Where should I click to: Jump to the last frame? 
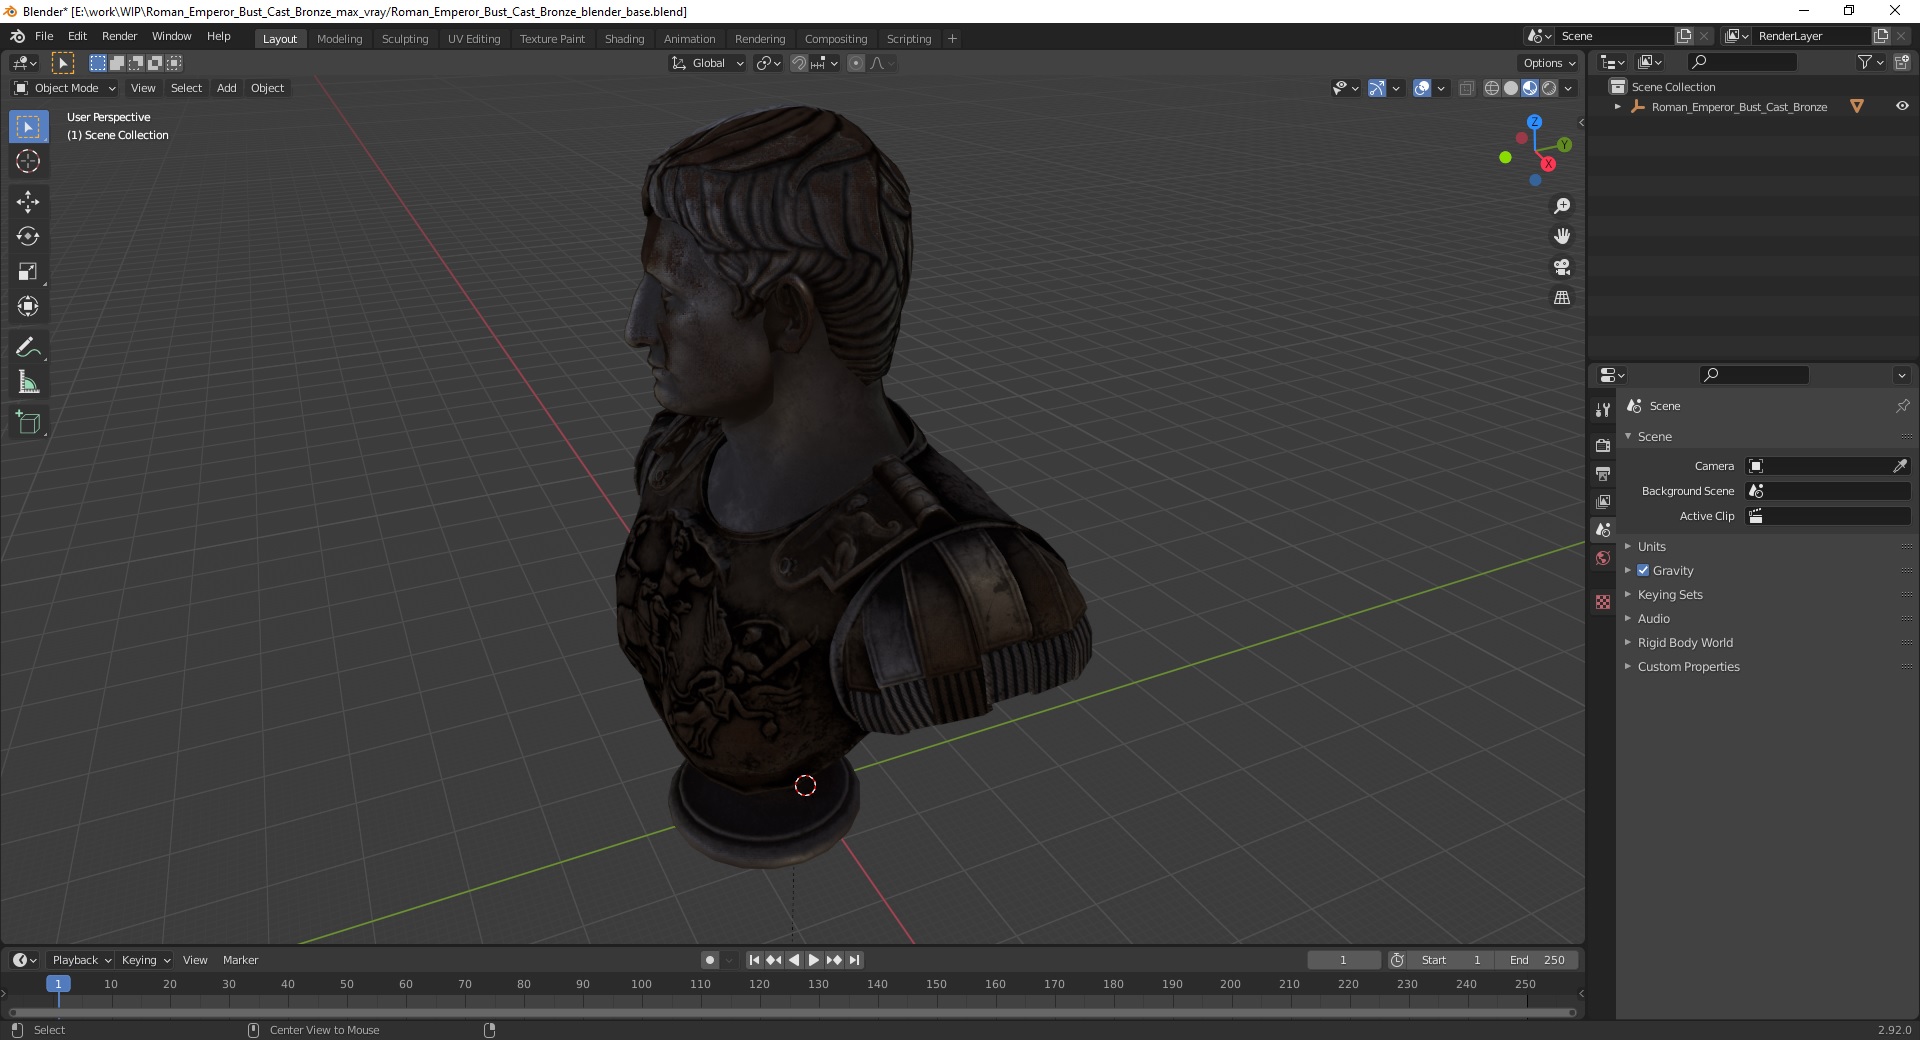pos(854,960)
